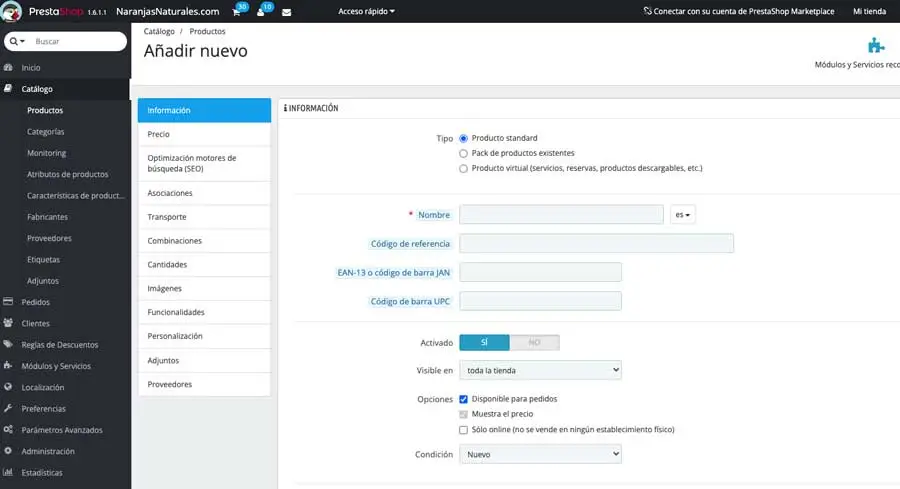Click the Mi tienda link
Viewport: 900px width, 489px height.
point(869,12)
